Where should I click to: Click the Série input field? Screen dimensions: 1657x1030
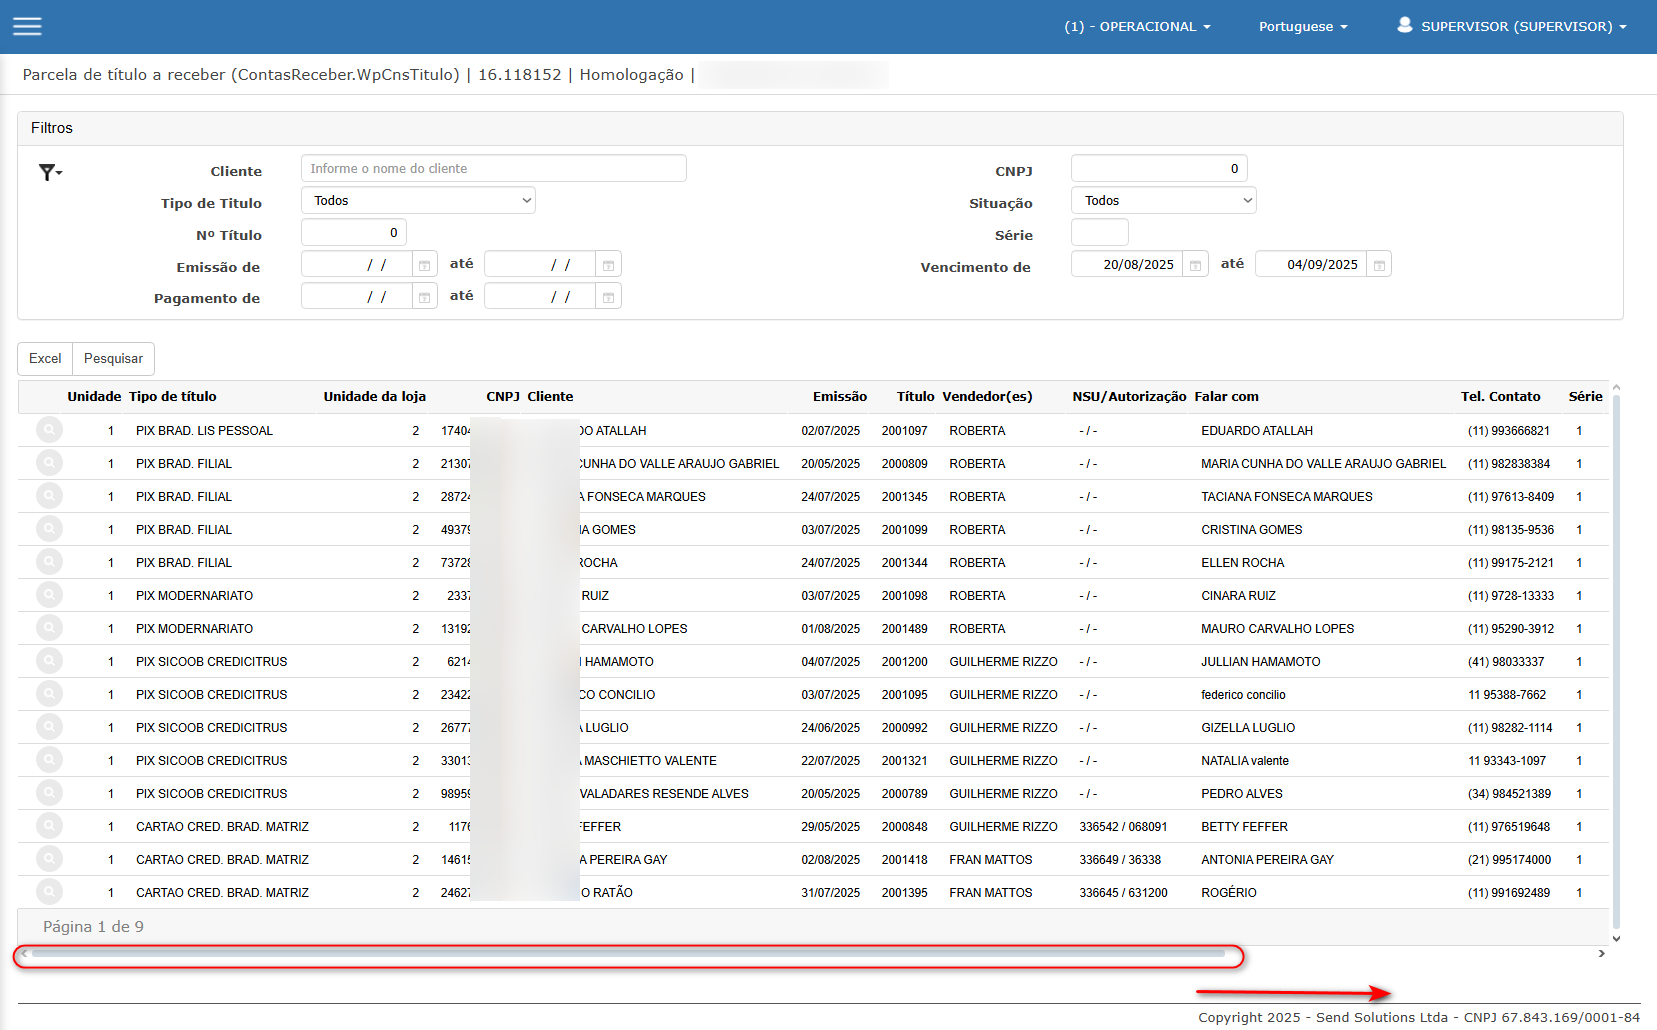click(1100, 233)
